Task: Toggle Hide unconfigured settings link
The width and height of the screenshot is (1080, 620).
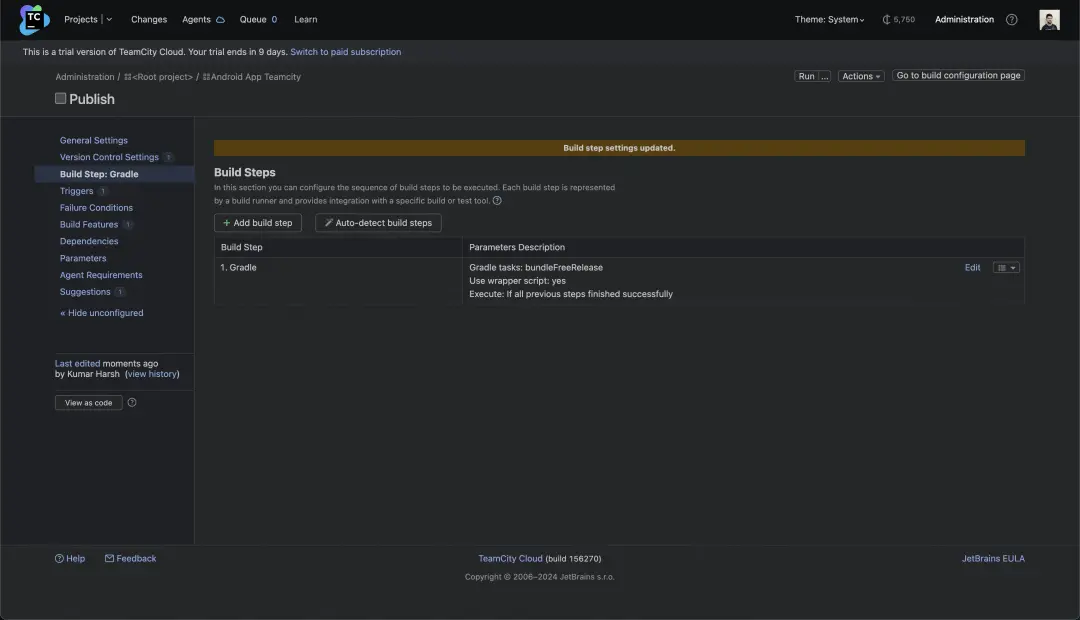Action: (101, 313)
